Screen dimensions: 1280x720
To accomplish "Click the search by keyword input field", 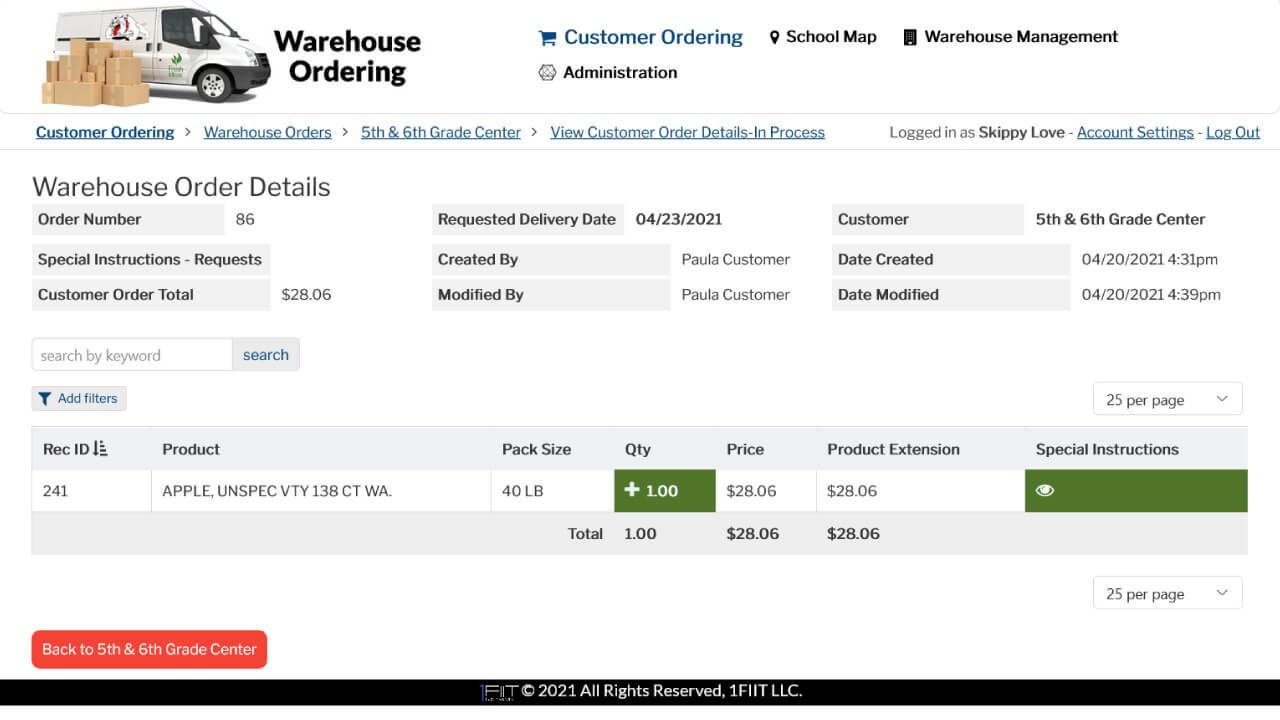I will [130, 354].
